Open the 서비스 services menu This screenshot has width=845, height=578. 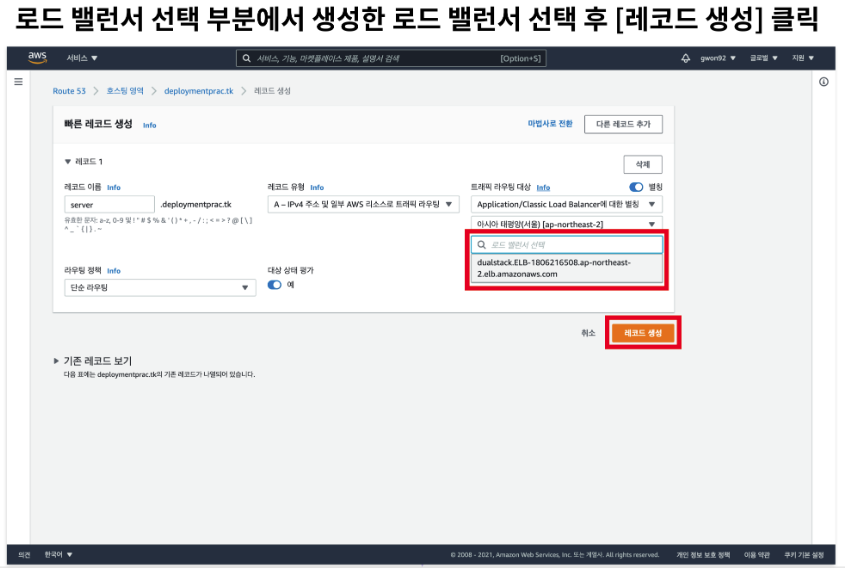(x=82, y=58)
